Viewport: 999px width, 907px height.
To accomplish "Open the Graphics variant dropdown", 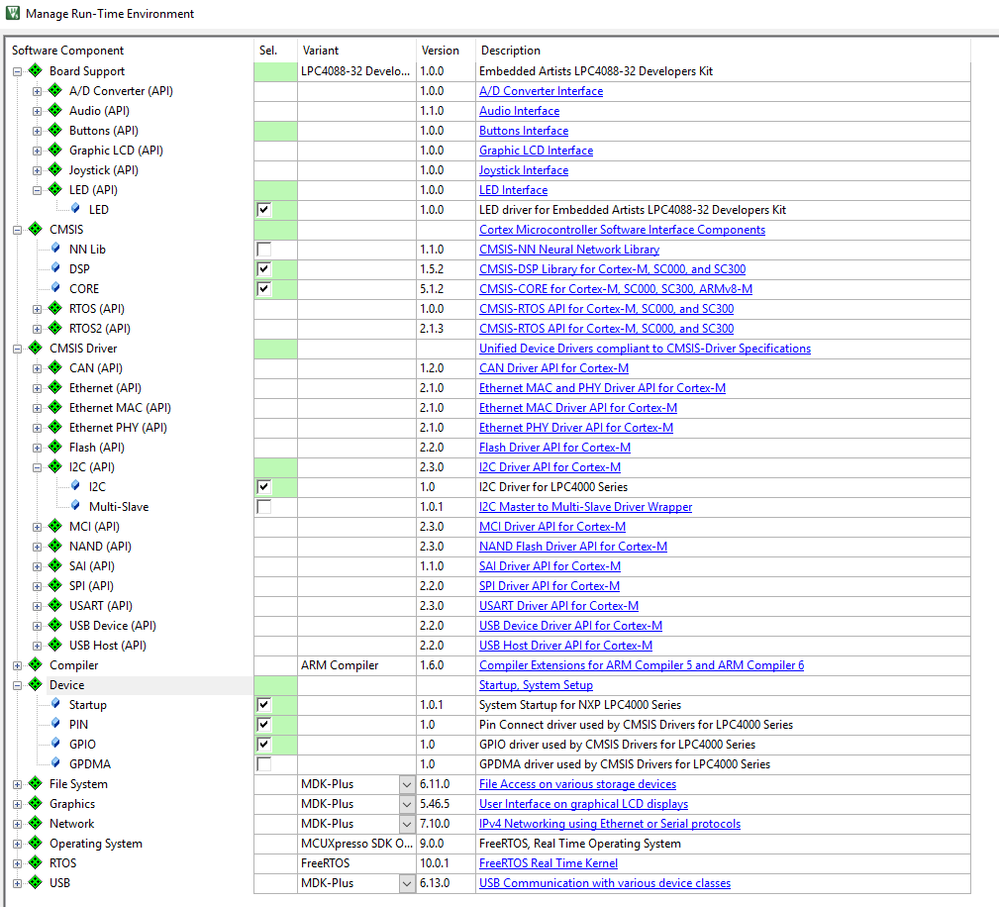I will (x=407, y=804).
